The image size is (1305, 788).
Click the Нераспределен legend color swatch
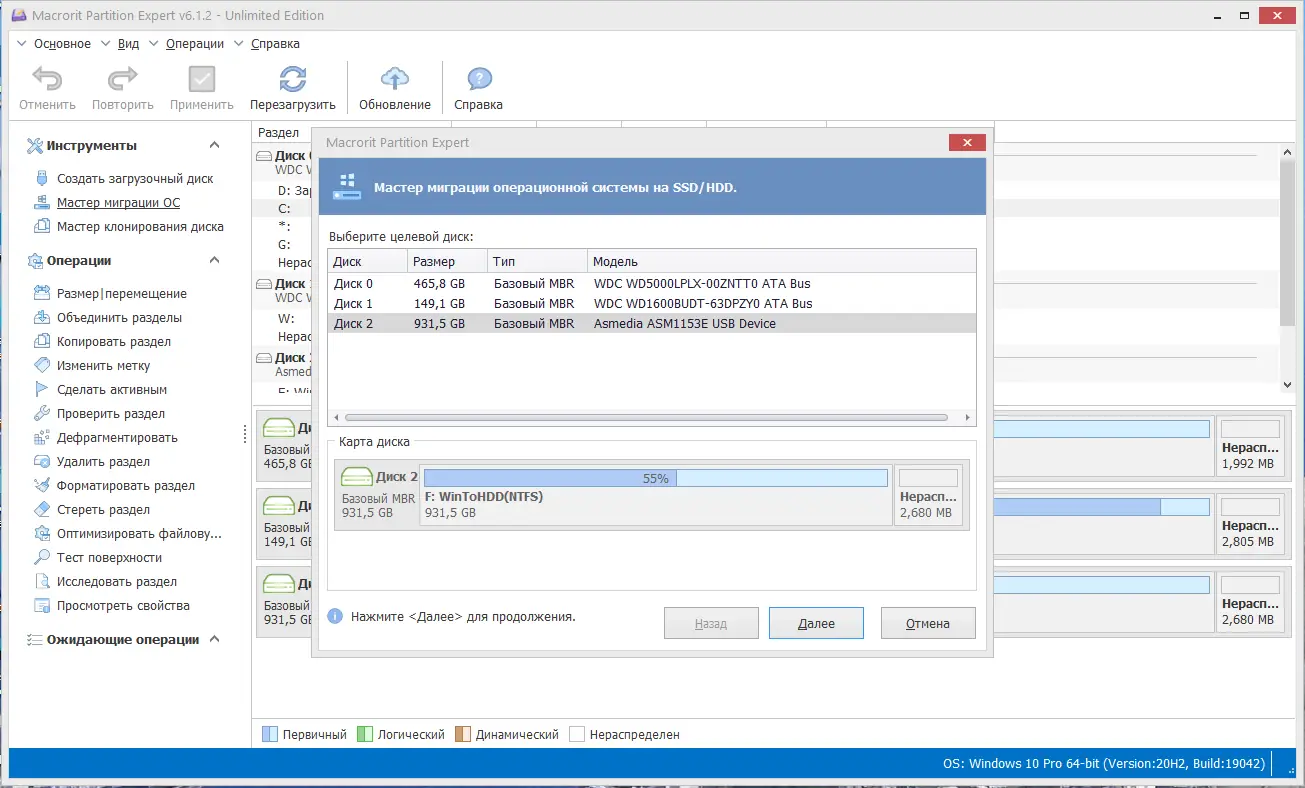(x=577, y=734)
